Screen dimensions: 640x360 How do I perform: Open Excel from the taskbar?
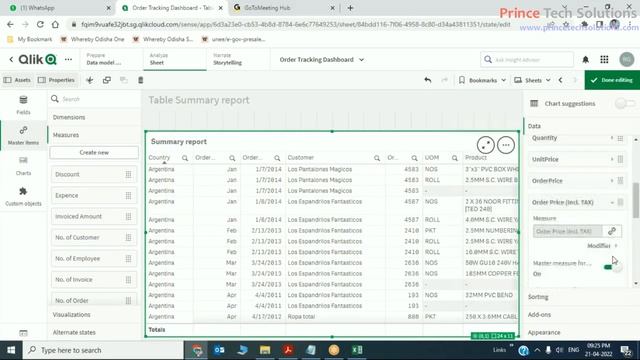357,350
